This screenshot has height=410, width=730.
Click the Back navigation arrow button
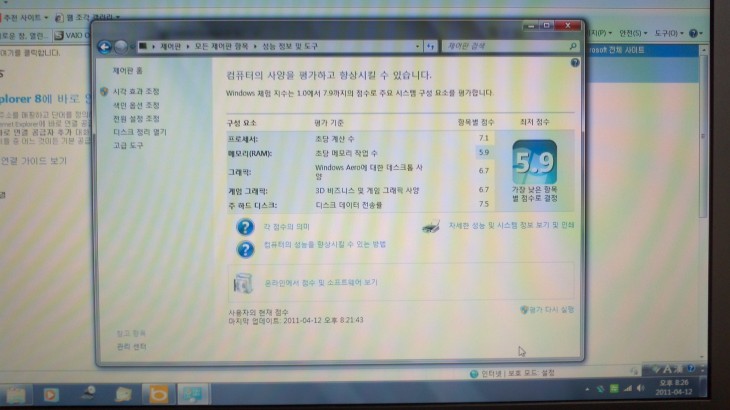click(x=104, y=47)
